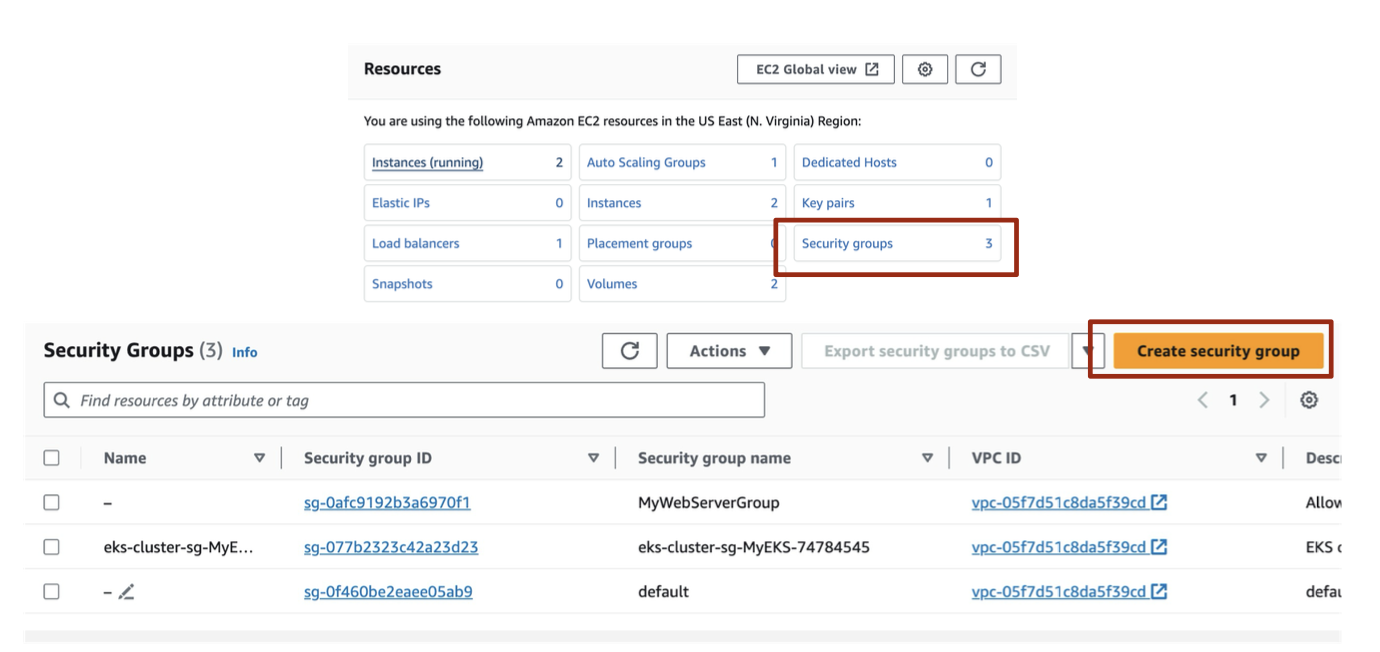Open the EC2 Global view button
1380x652 pixels.
pyautogui.click(x=816, y=69)
